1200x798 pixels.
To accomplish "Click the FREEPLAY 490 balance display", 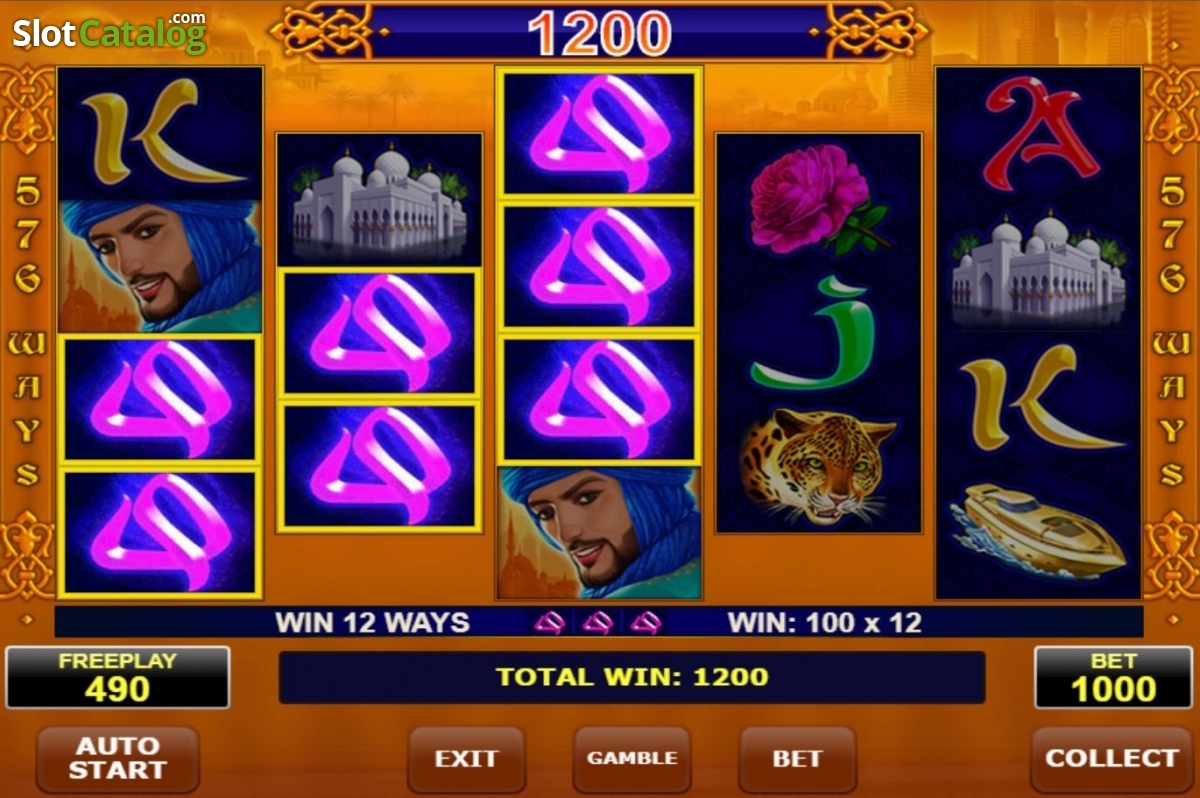I will [x=118, y=677].
